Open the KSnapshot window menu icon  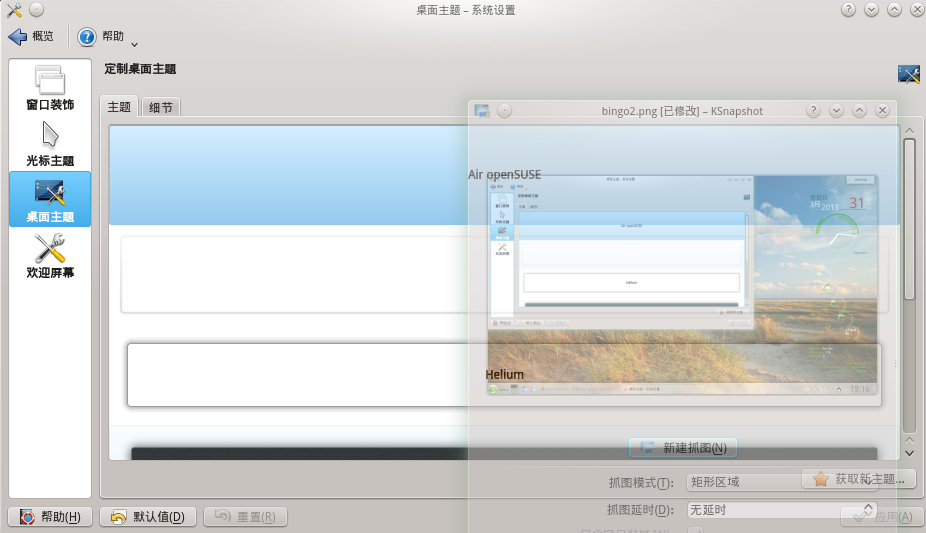[482, 110]
